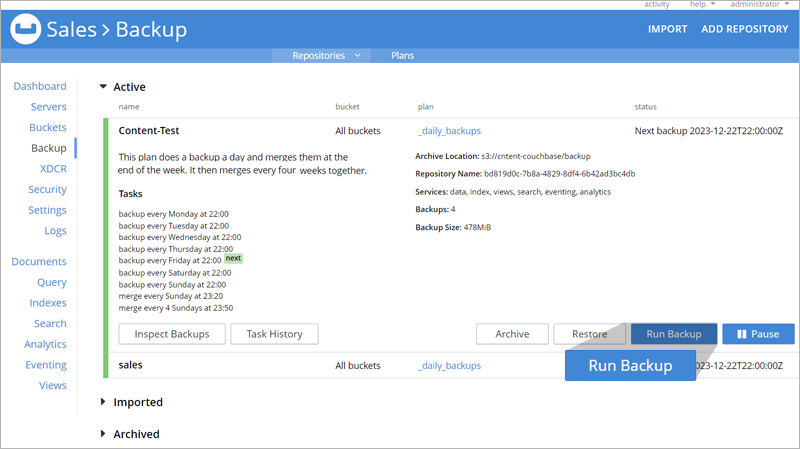Go to Indexes in the sidebar

point(48,303)
